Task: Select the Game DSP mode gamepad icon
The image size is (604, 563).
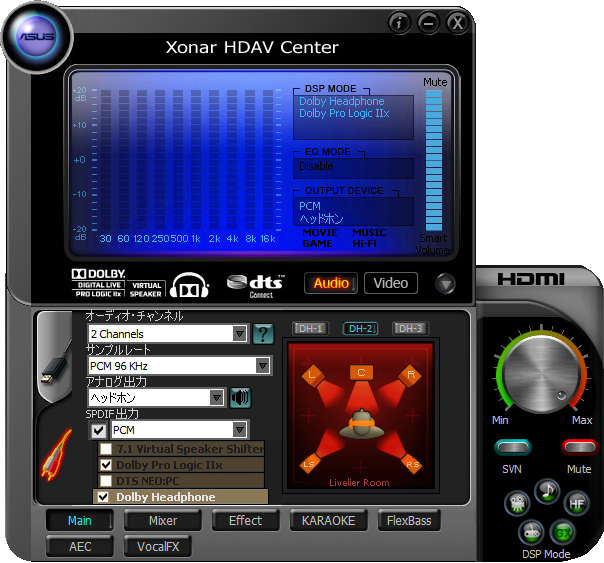Action: (529, 533)
